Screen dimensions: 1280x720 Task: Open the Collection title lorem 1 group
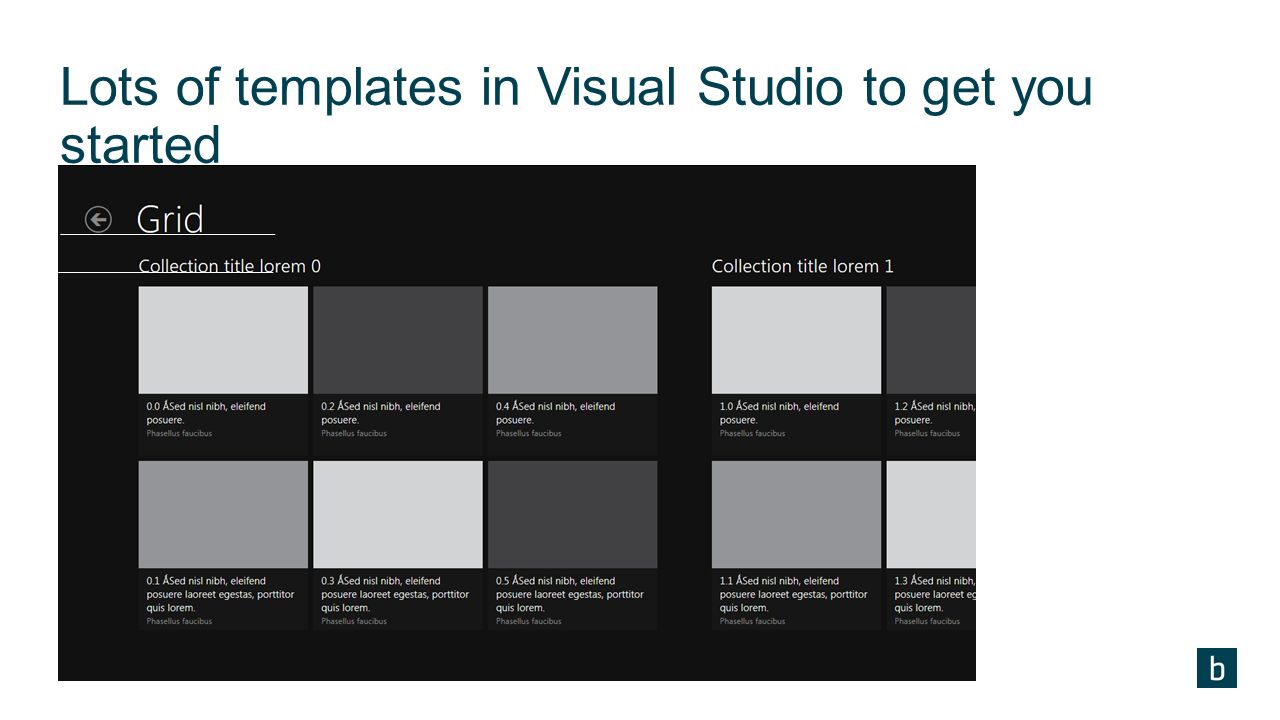[x=803, y=266]
